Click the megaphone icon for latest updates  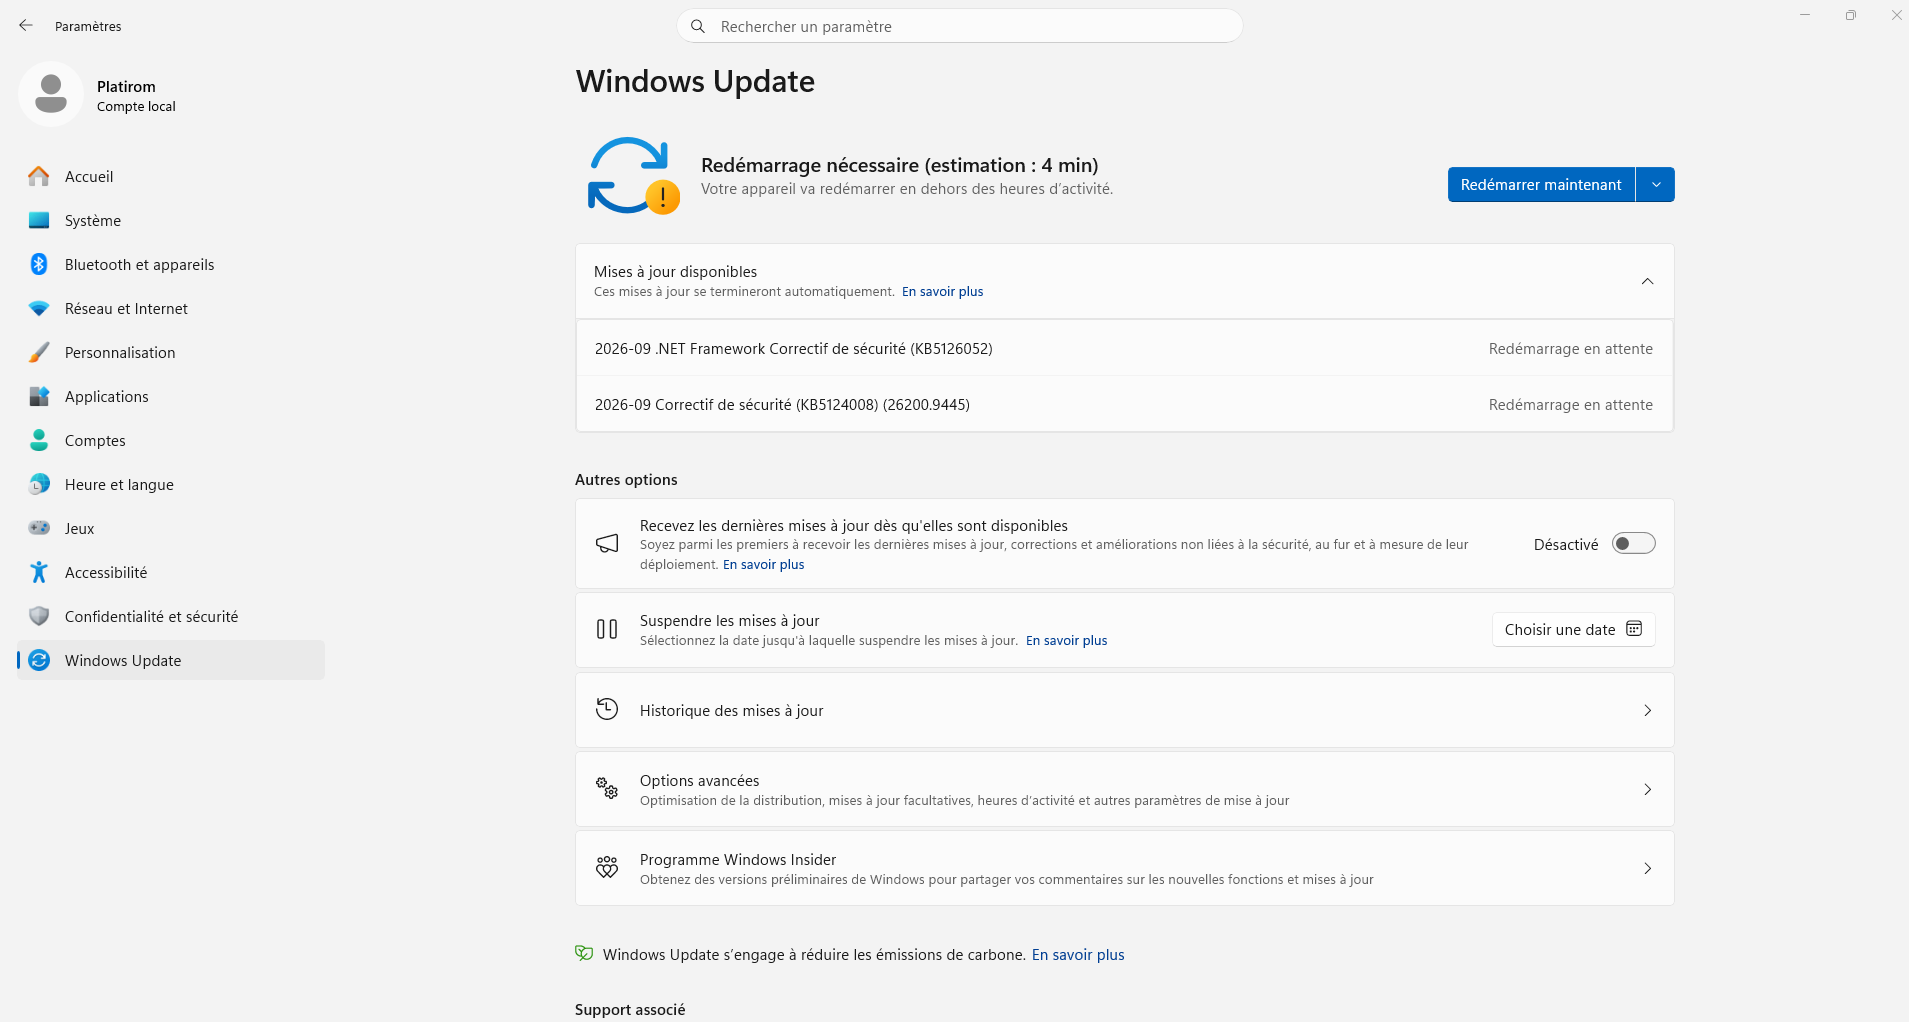click(607, 543)
